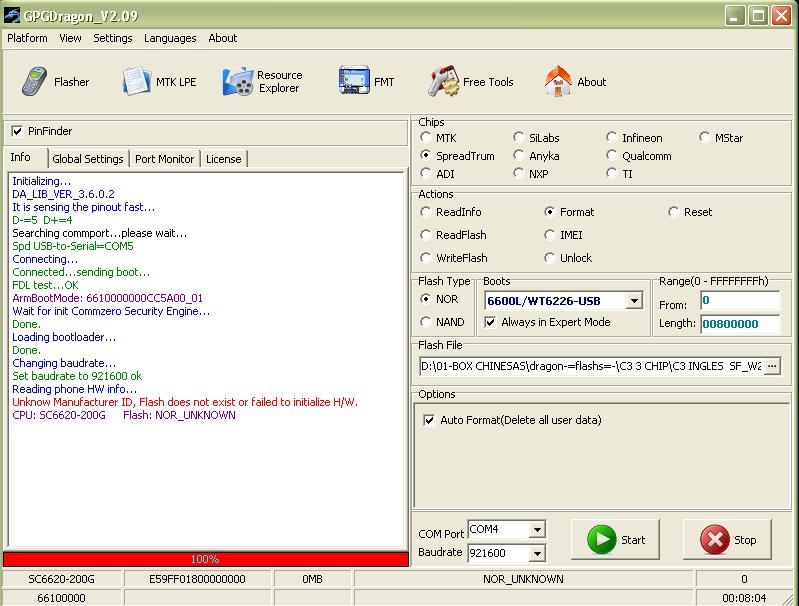Open the Flasher tool icon

click(35, 82)
